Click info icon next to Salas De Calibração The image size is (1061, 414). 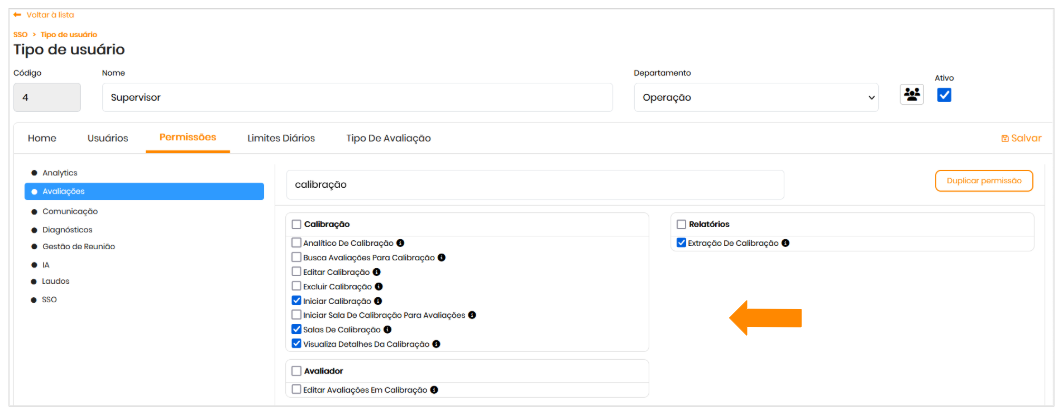tap(387, 329)
